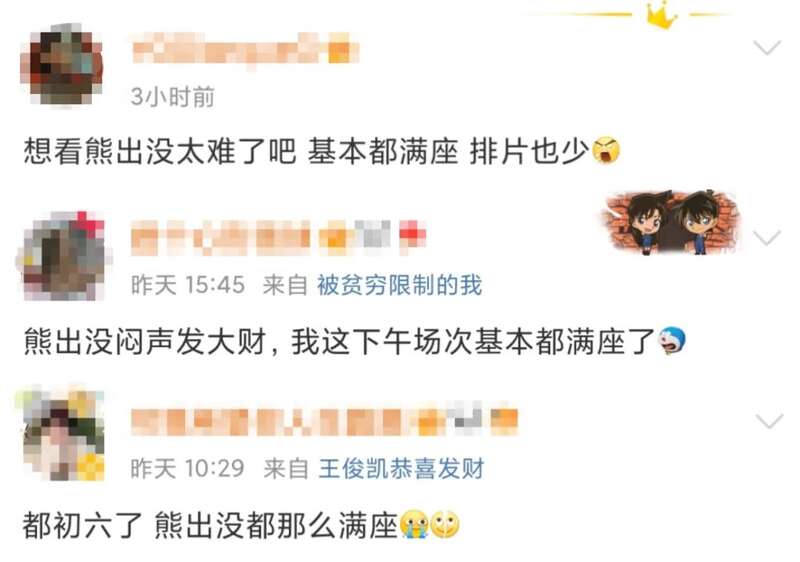Viewport: 800px width, 562px height.
Task: Click the crying emoji in third post
Action: pyautogui.click(x=414, y=525)
